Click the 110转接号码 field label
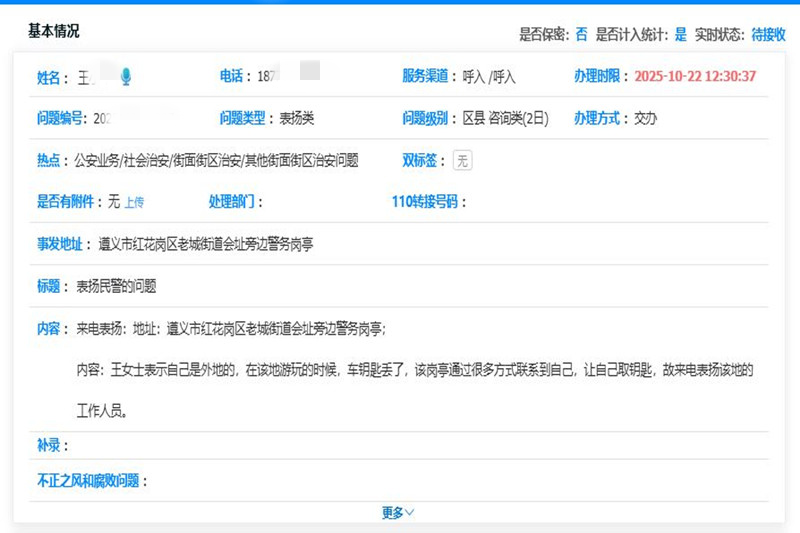800x533 pixels. click(425, 202)
